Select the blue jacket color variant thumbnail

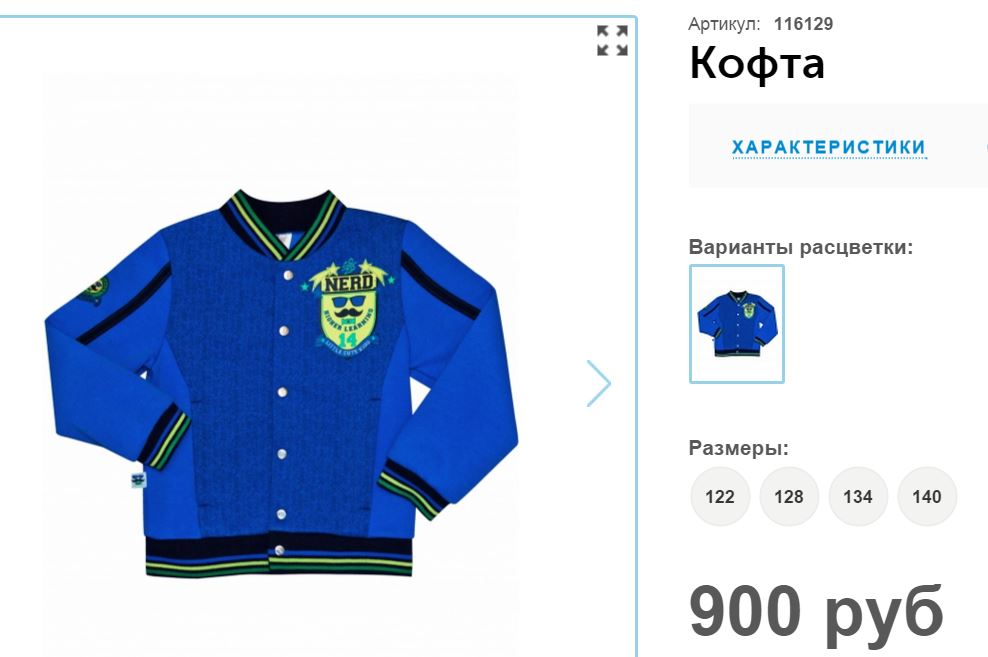pos(737,324)
